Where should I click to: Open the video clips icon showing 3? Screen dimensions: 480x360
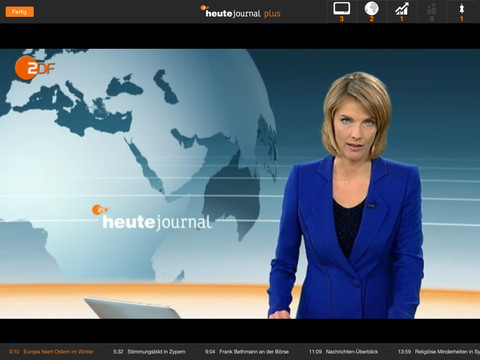pos(342,12)
